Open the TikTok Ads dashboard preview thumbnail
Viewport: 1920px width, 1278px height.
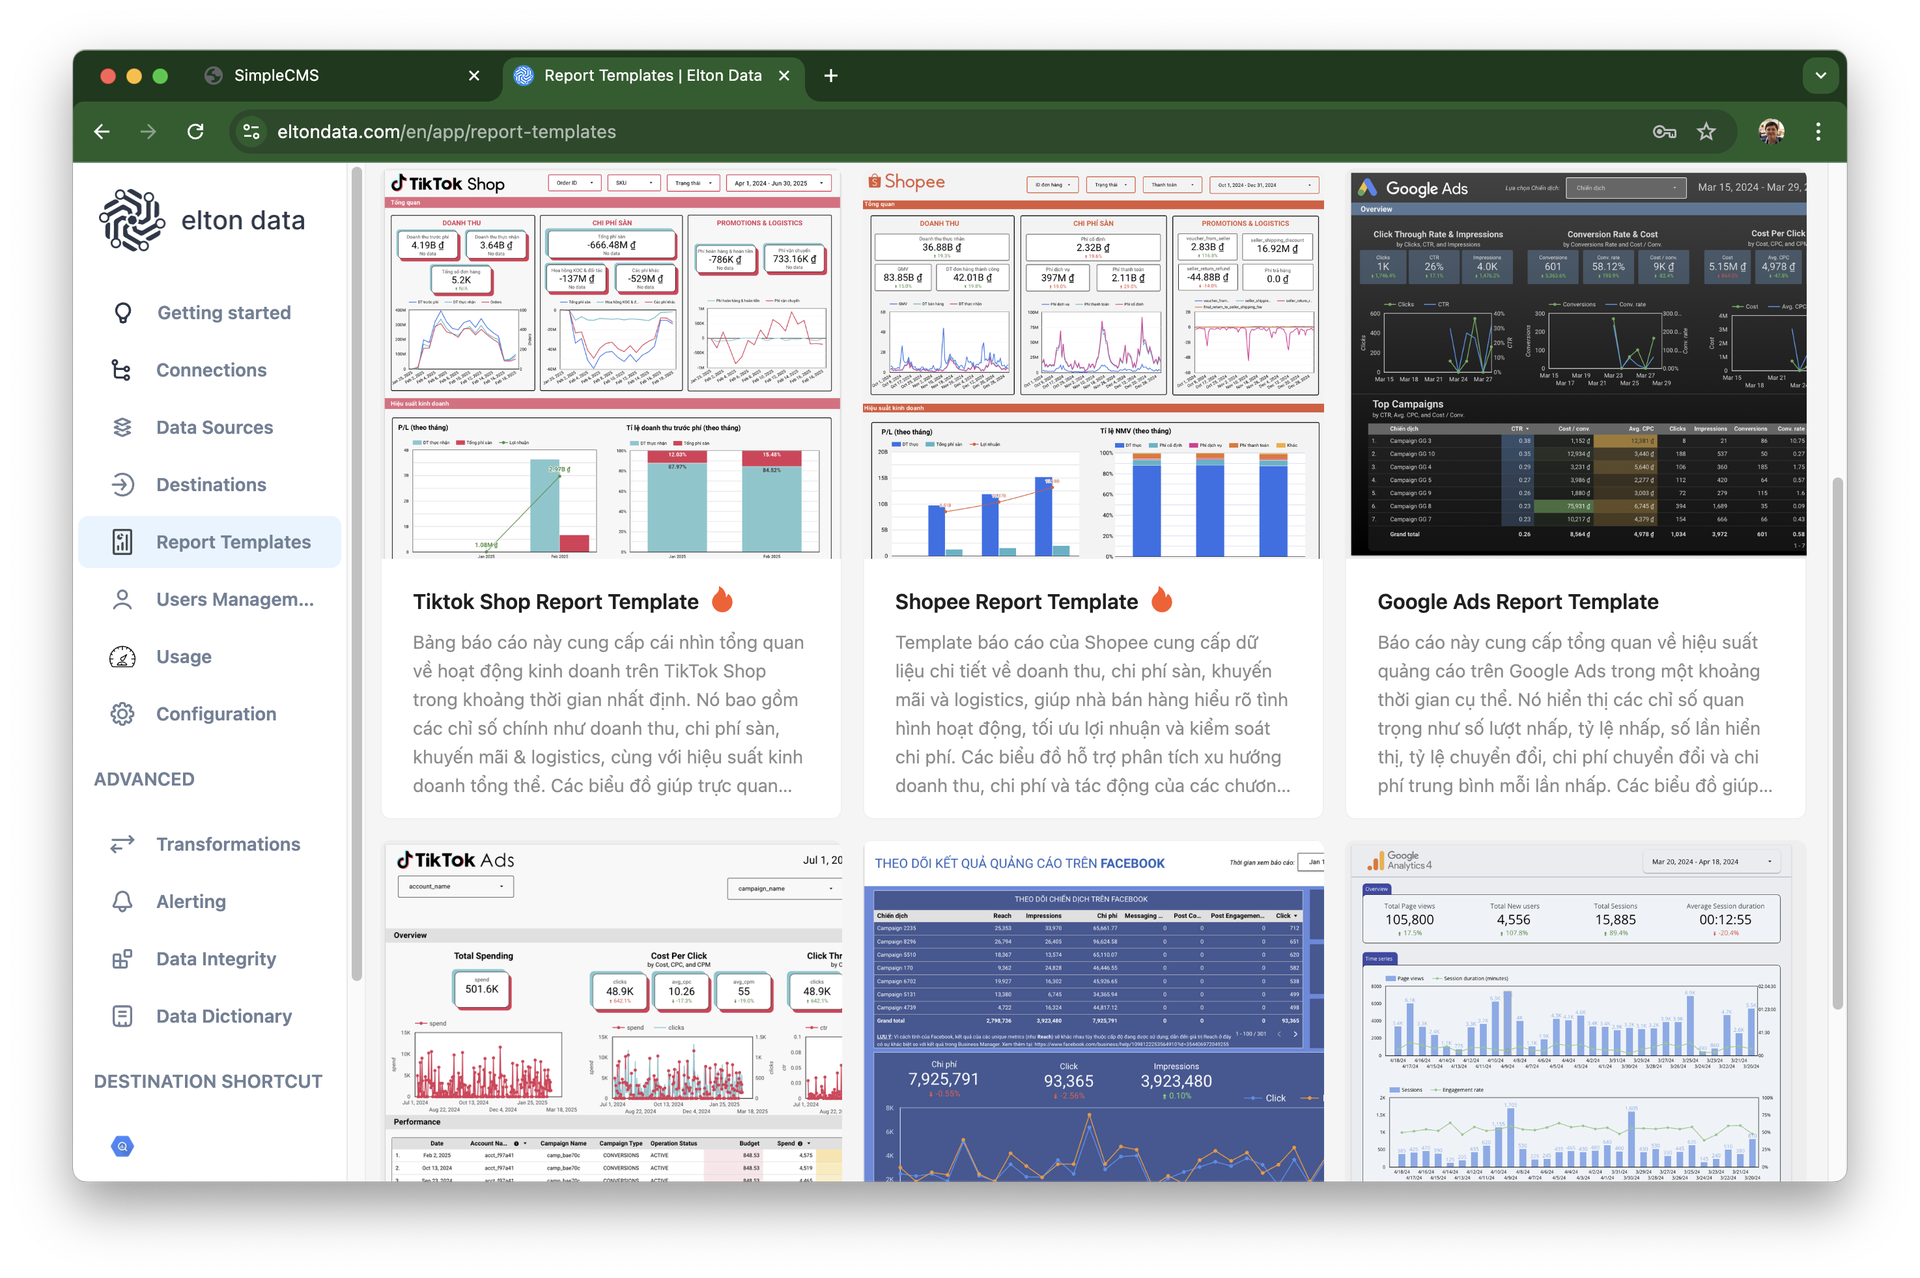click(x=612, y=1012)
